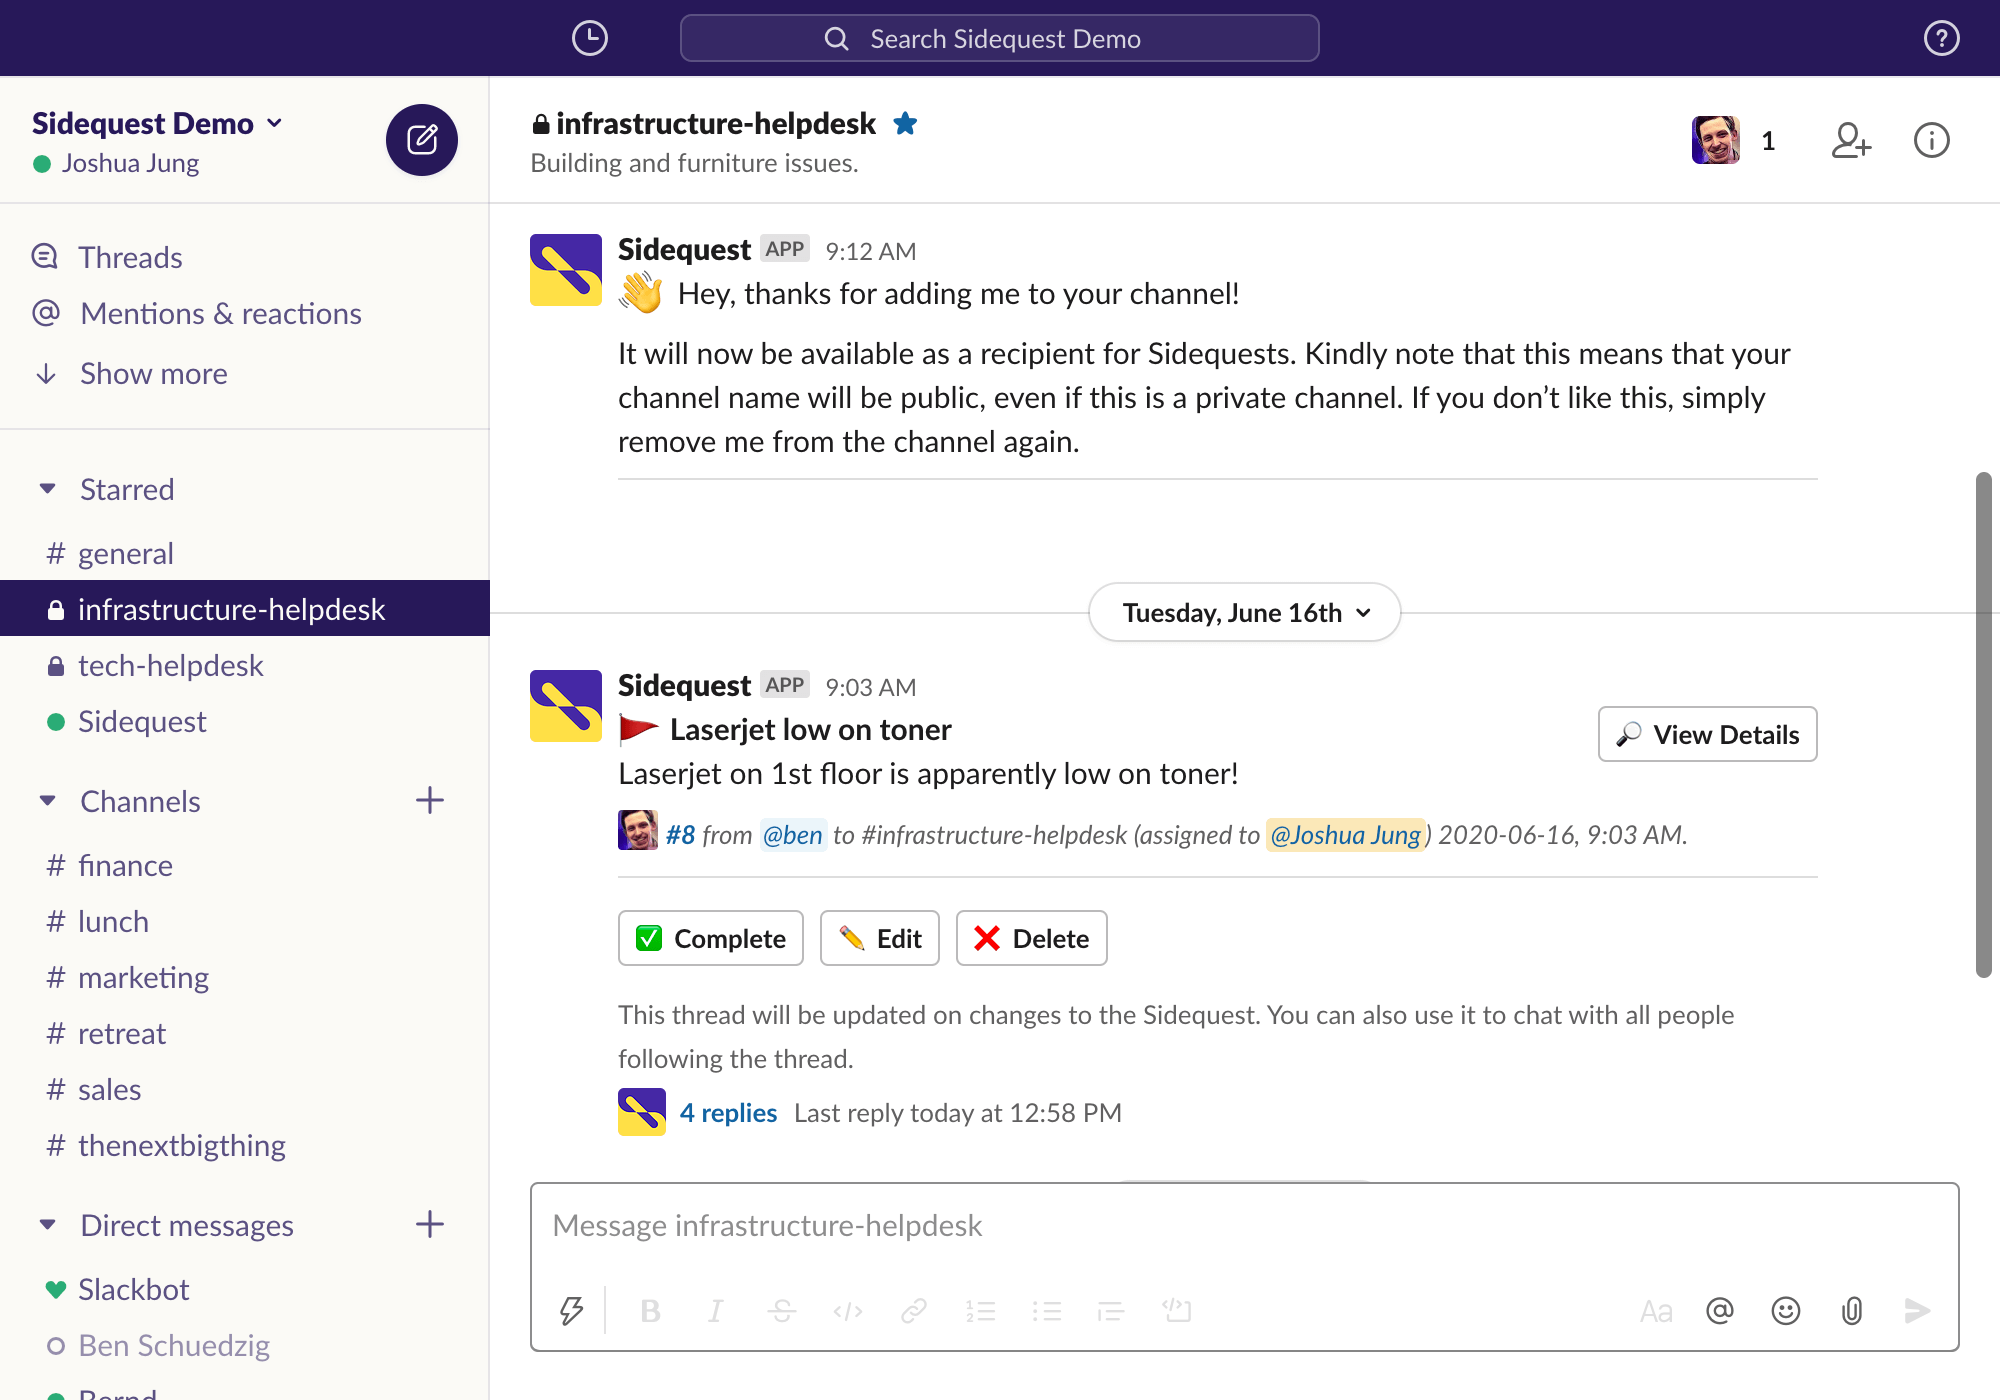
Task: Edit the Laserjet Sidequest
Action: click(880, 938)
